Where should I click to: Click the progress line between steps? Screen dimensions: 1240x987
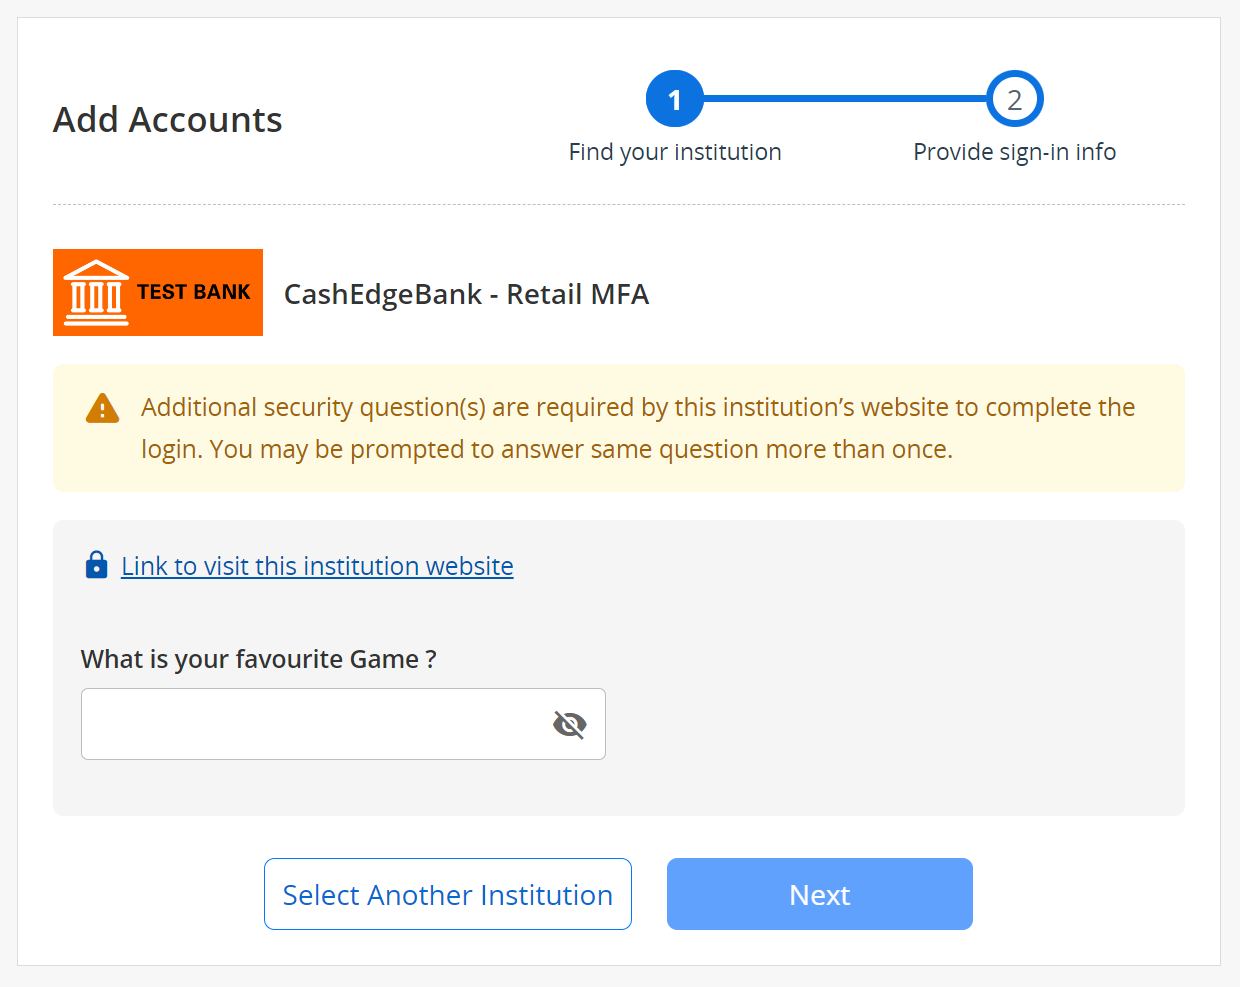point(845,99)
